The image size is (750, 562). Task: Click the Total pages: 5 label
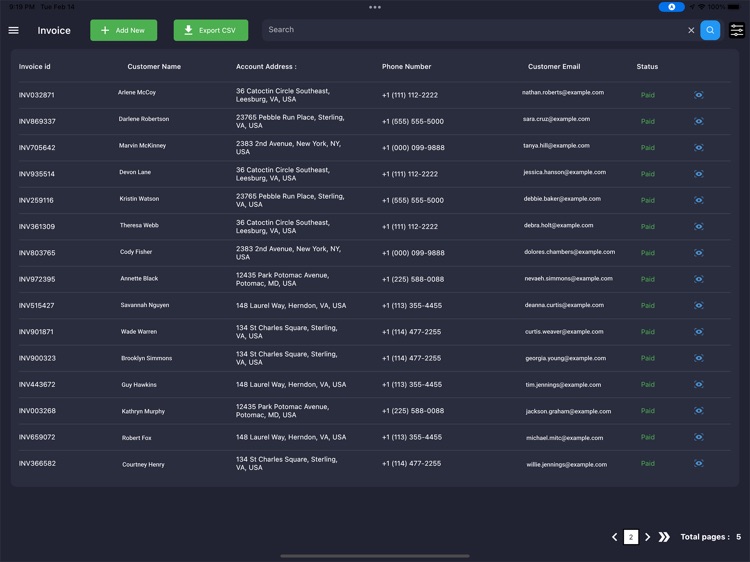(711, 537)
